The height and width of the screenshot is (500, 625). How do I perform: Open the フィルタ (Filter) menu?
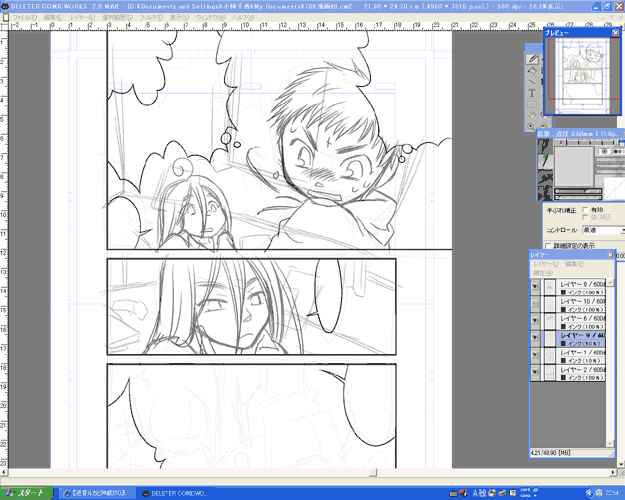[151, 18]
